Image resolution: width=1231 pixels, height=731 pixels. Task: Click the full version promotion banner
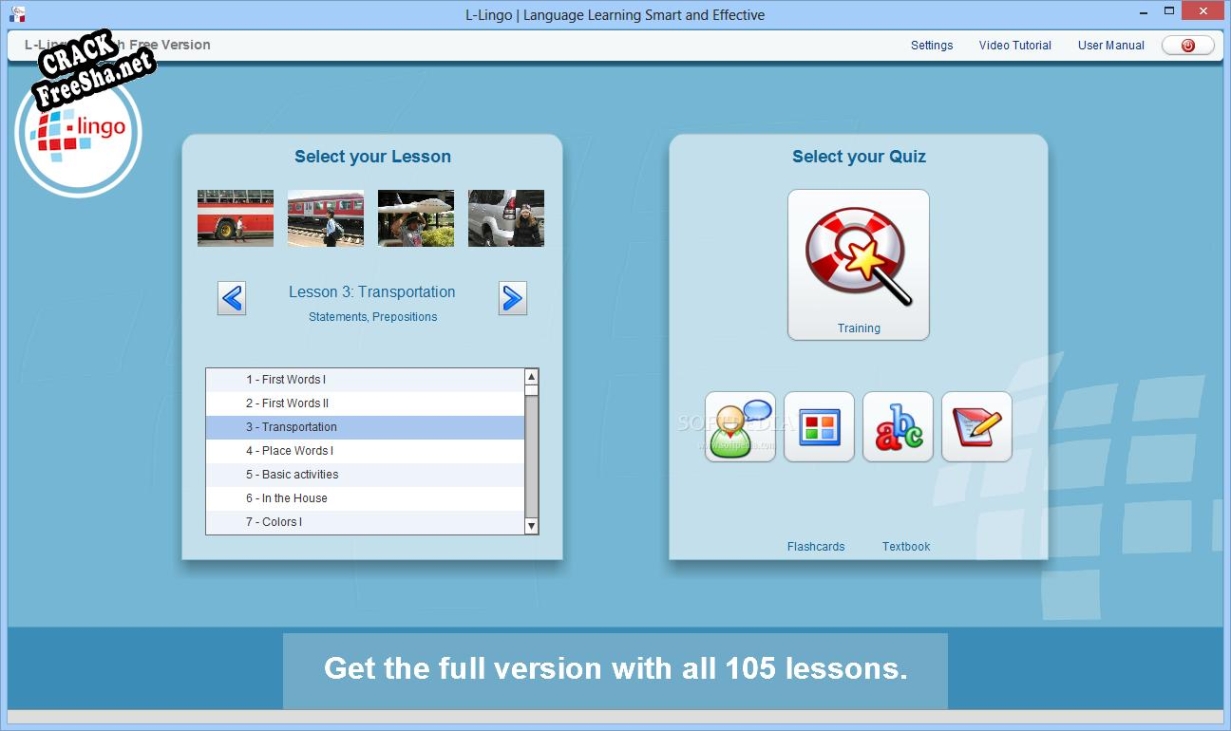(615, 669)
